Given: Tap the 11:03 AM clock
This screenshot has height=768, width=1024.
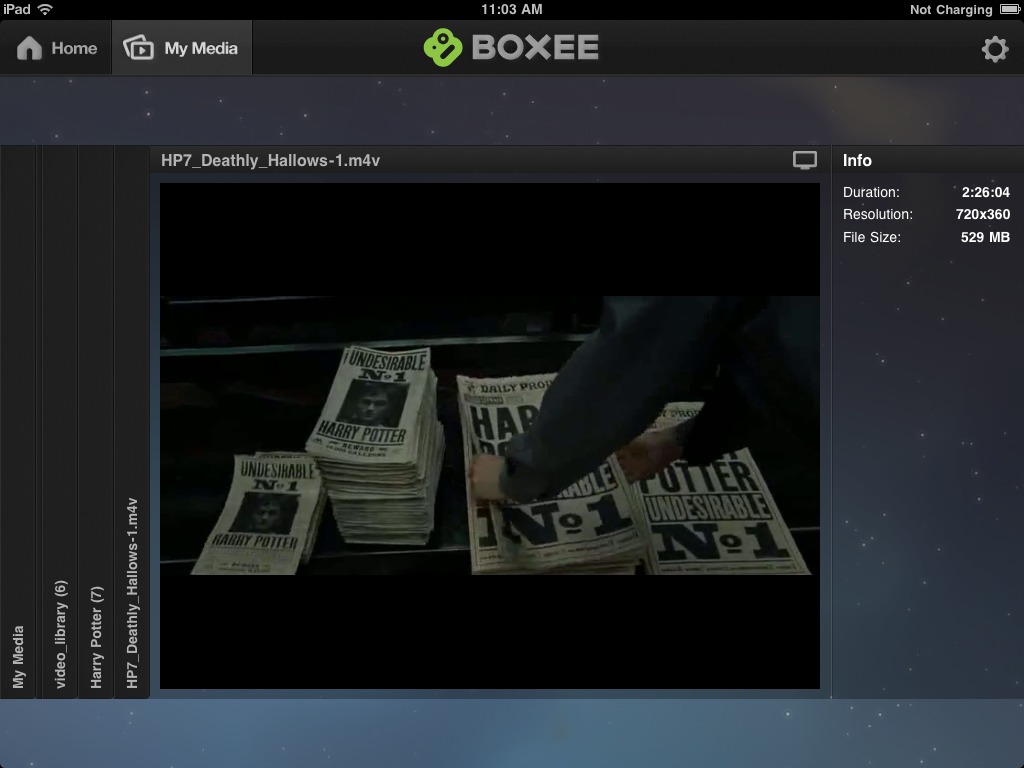Looking at the screenshot, I should point(512,9).
